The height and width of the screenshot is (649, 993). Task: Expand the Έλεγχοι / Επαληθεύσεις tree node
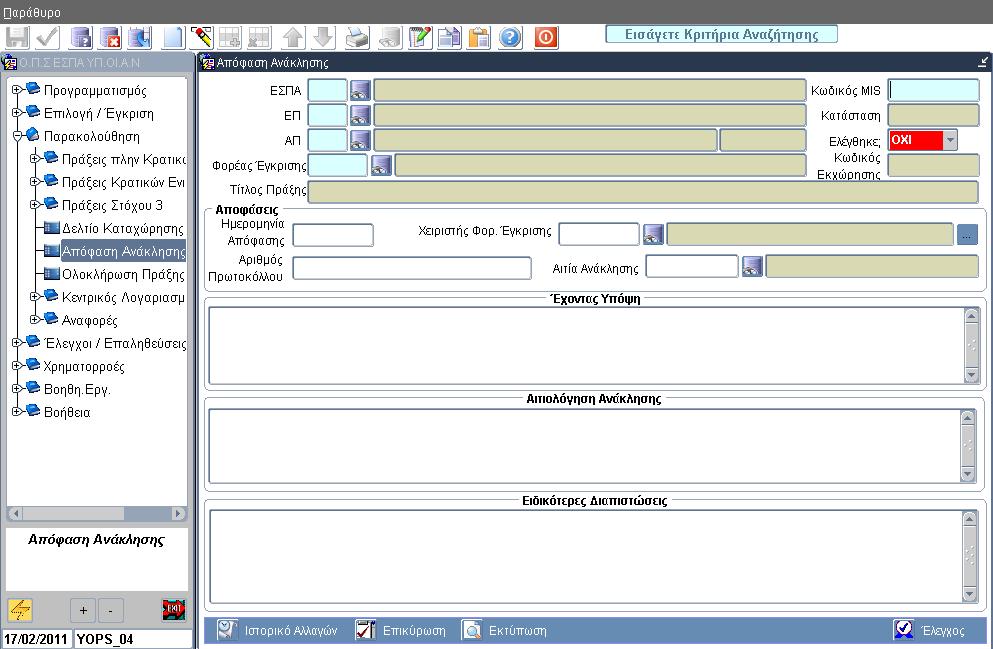(x=17, y=343)
